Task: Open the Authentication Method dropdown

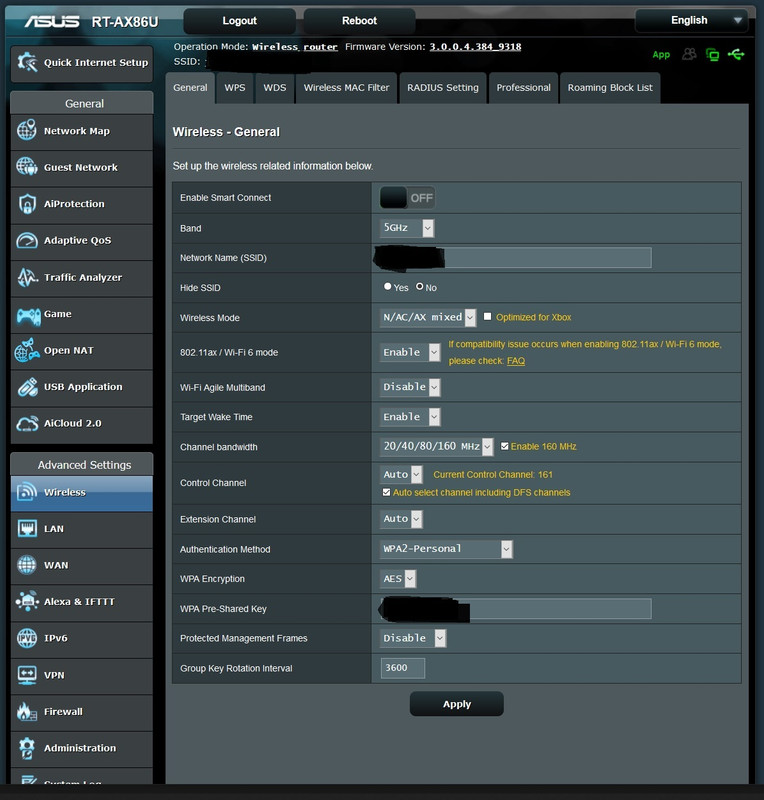Action: (446, 549)
